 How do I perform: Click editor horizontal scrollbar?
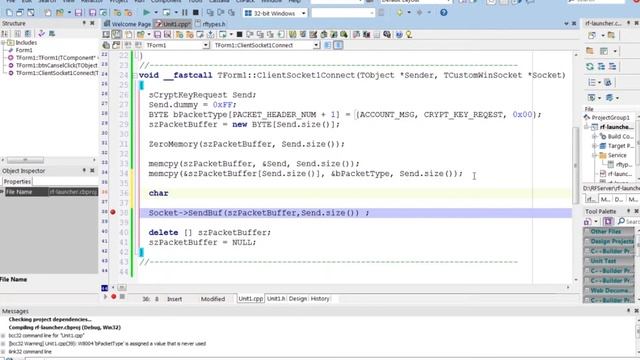pyautogui.click(x=340, y=287)
